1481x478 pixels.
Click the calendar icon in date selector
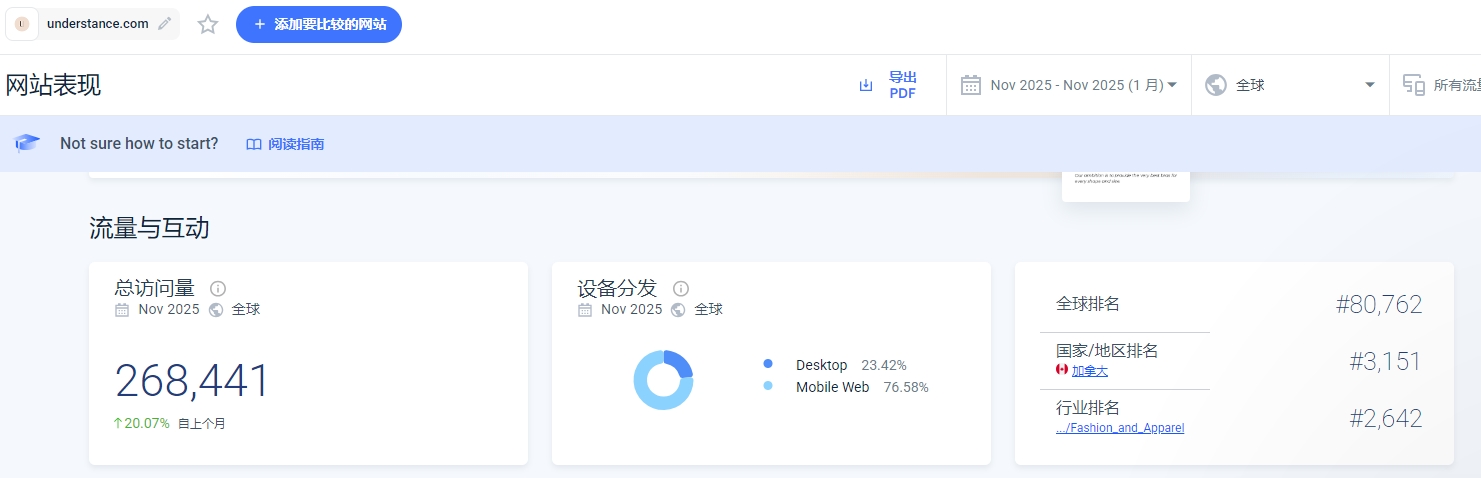click(x=970, y=85)
